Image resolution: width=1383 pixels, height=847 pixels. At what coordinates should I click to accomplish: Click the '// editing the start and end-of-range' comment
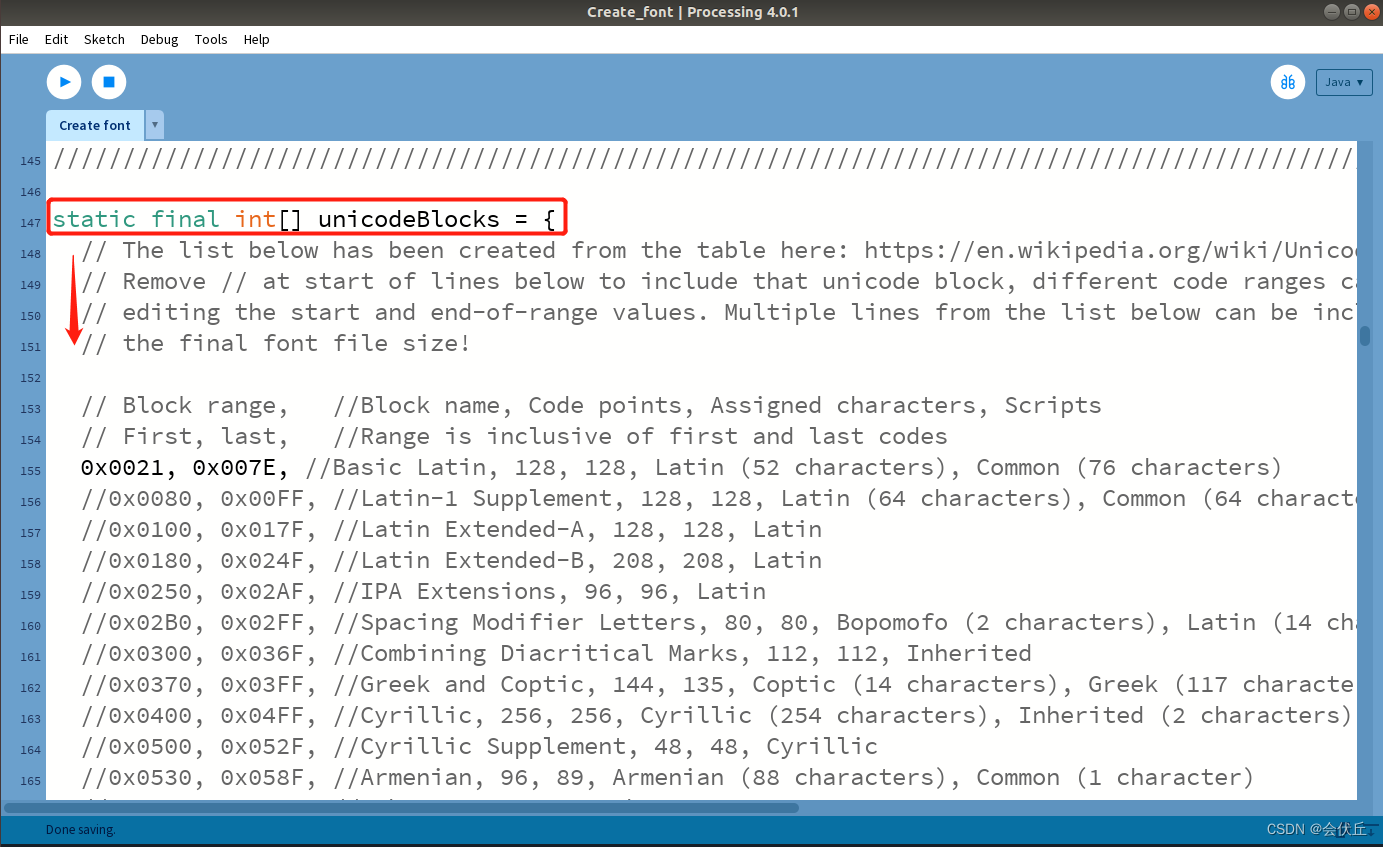click(x=718, y=312)
